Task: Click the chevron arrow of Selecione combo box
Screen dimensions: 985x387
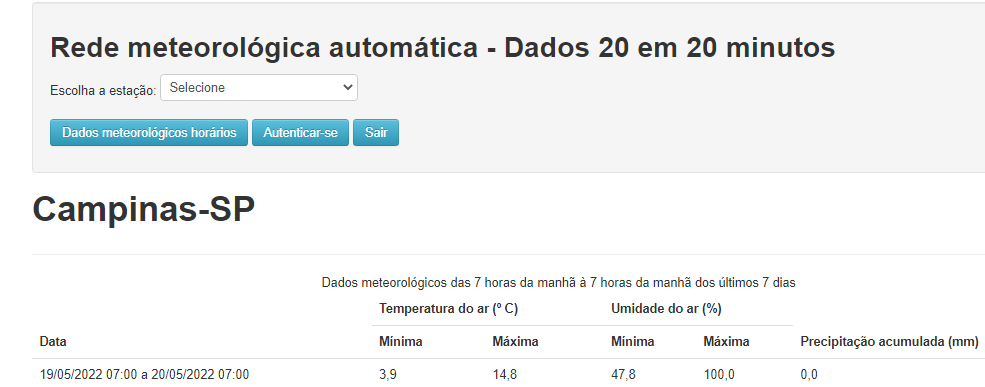Action: [347, 88]
